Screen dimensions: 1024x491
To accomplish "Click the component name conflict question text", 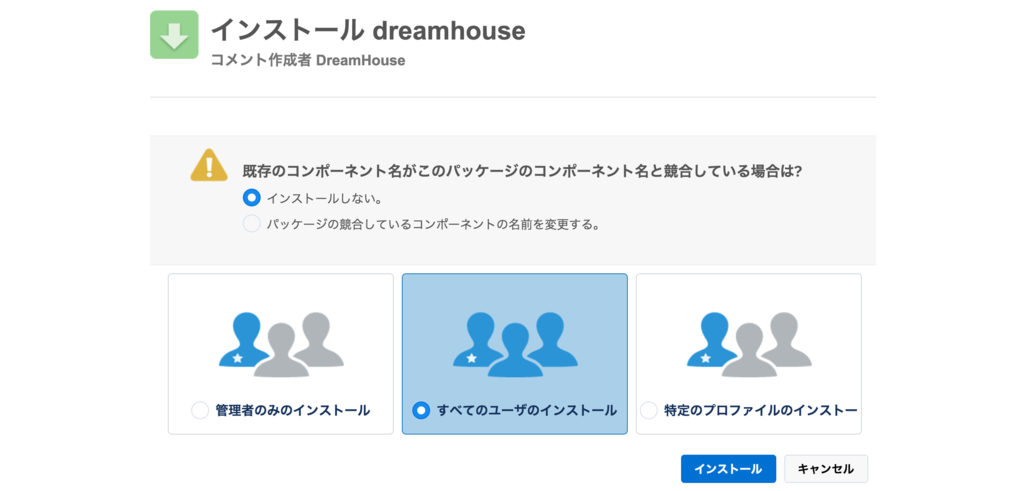I will pos(522,172).
